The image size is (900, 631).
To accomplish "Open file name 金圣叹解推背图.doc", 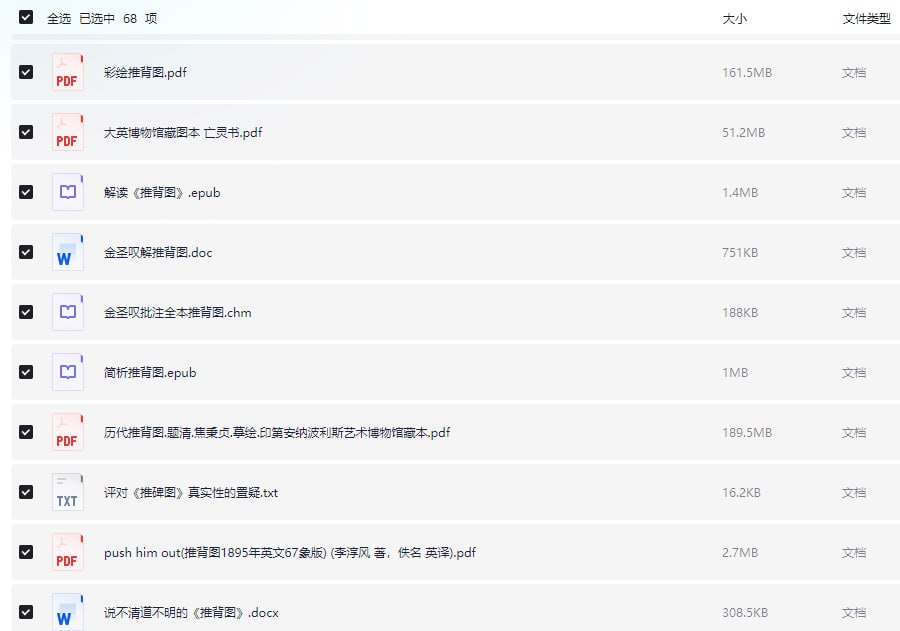I will (x=158, y=253).
